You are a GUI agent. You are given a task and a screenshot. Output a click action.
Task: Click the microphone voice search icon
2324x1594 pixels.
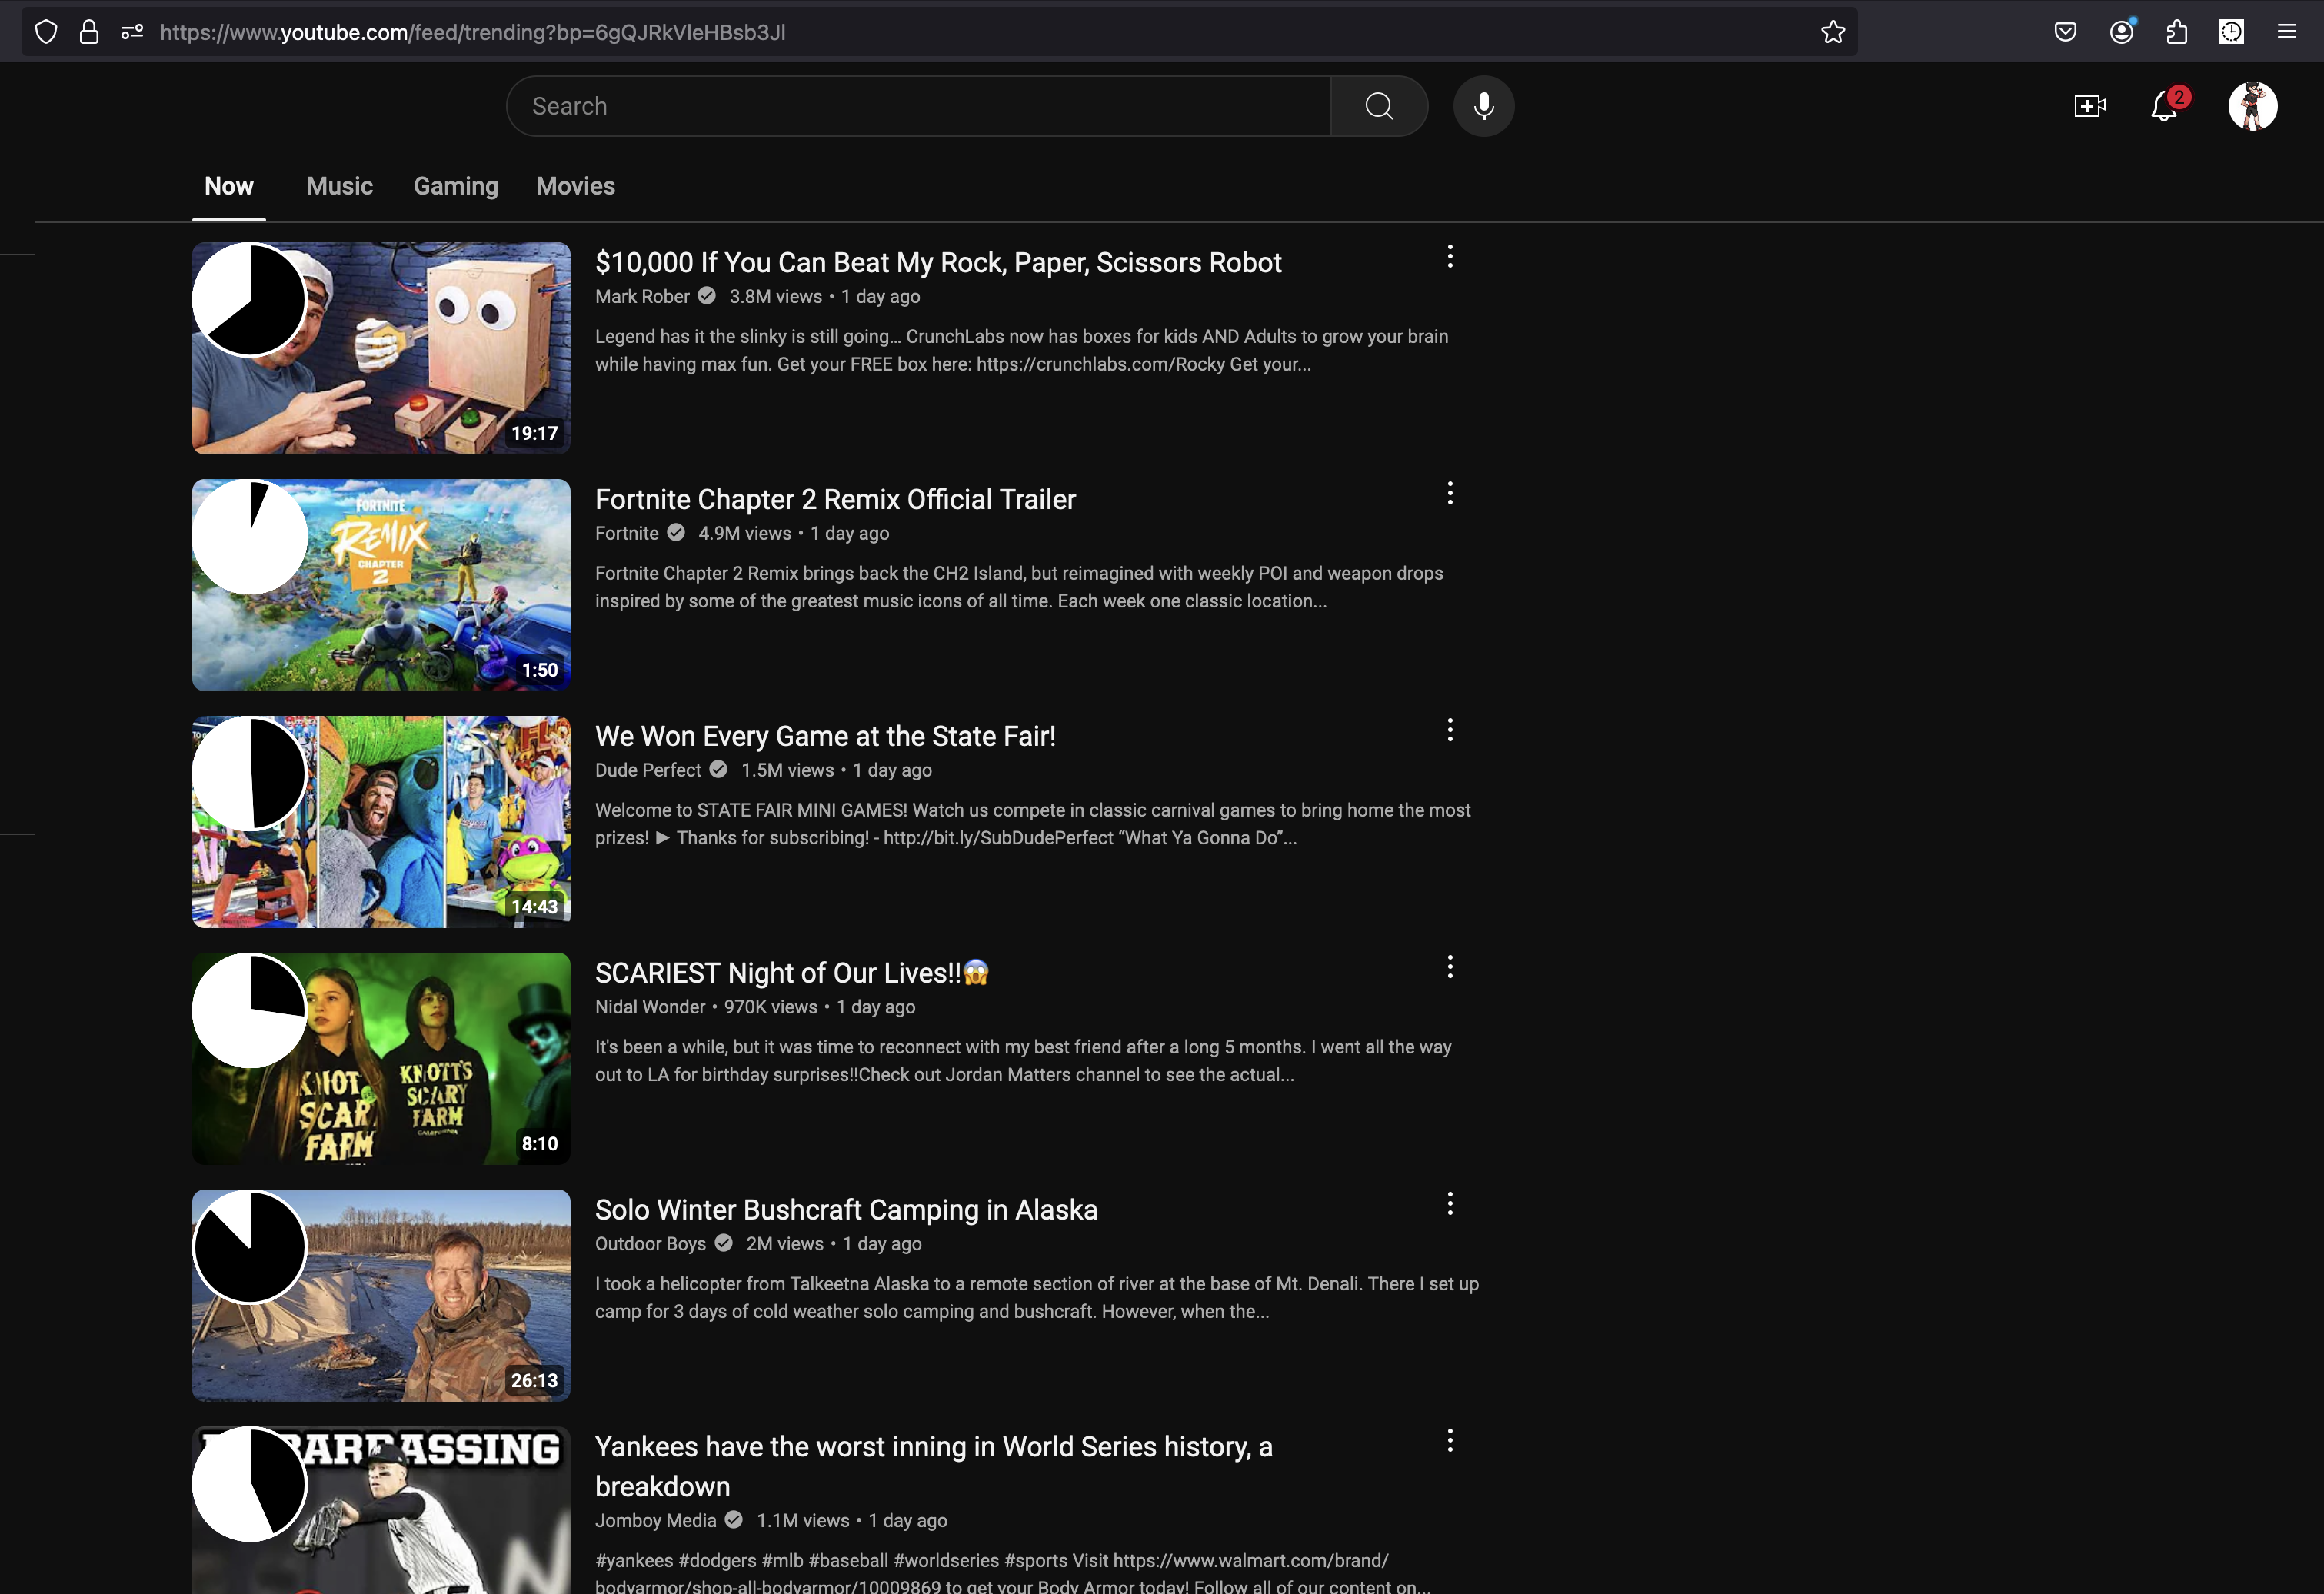pos(1483,106)
